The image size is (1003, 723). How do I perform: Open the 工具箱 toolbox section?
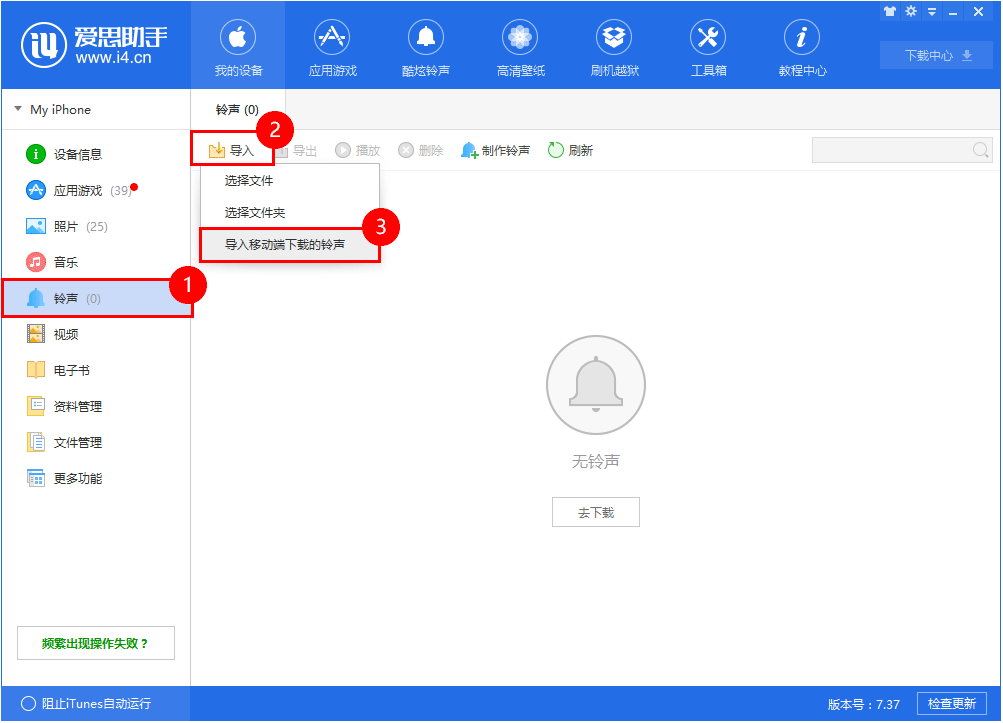(707, 46)
